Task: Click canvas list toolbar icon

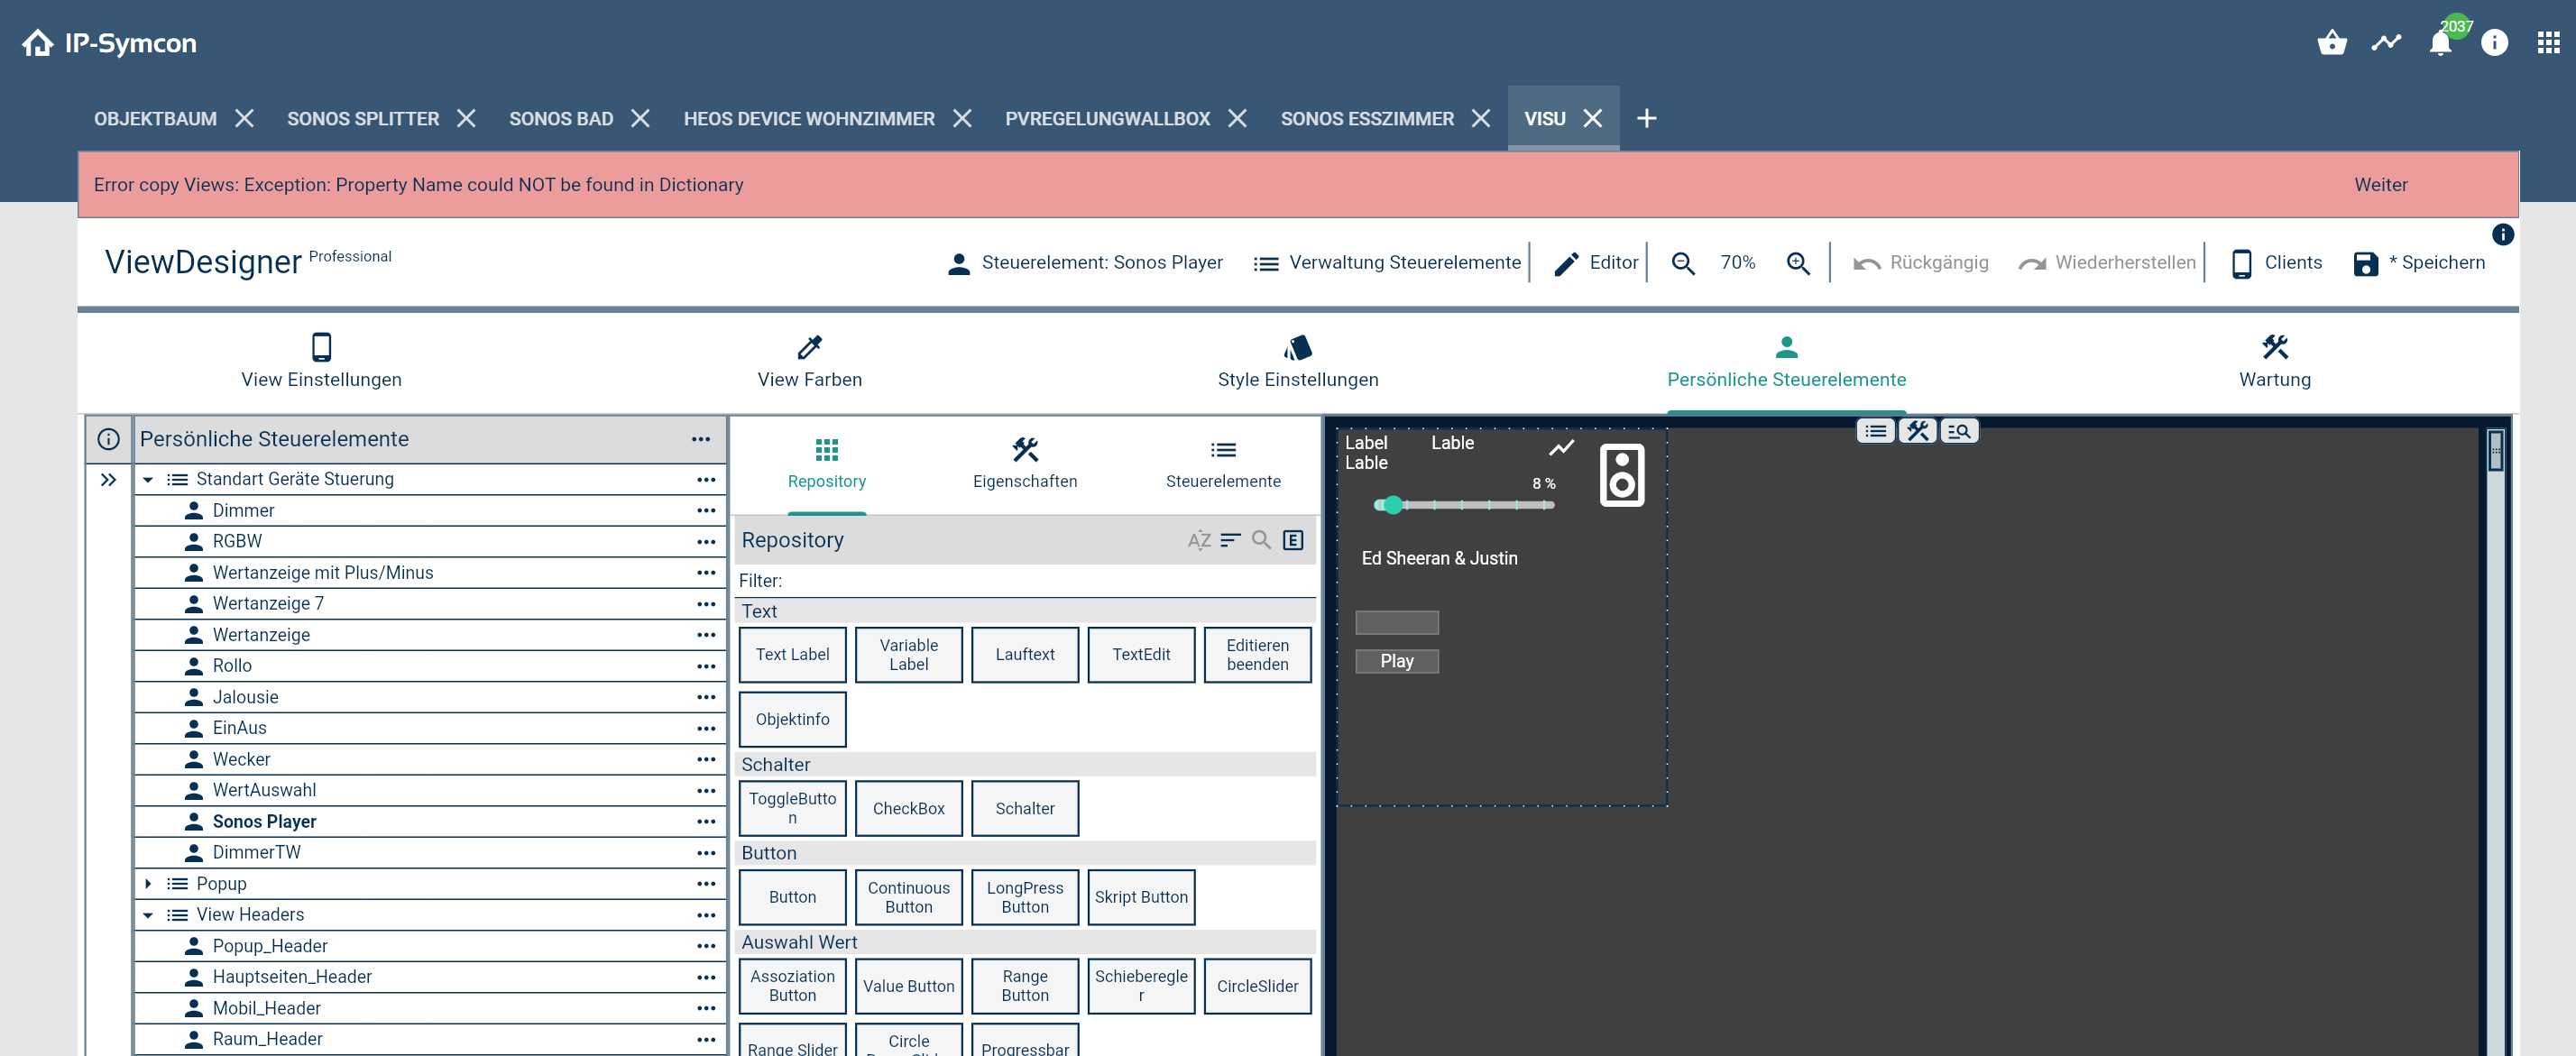Action: click(x=1876, y=431)
